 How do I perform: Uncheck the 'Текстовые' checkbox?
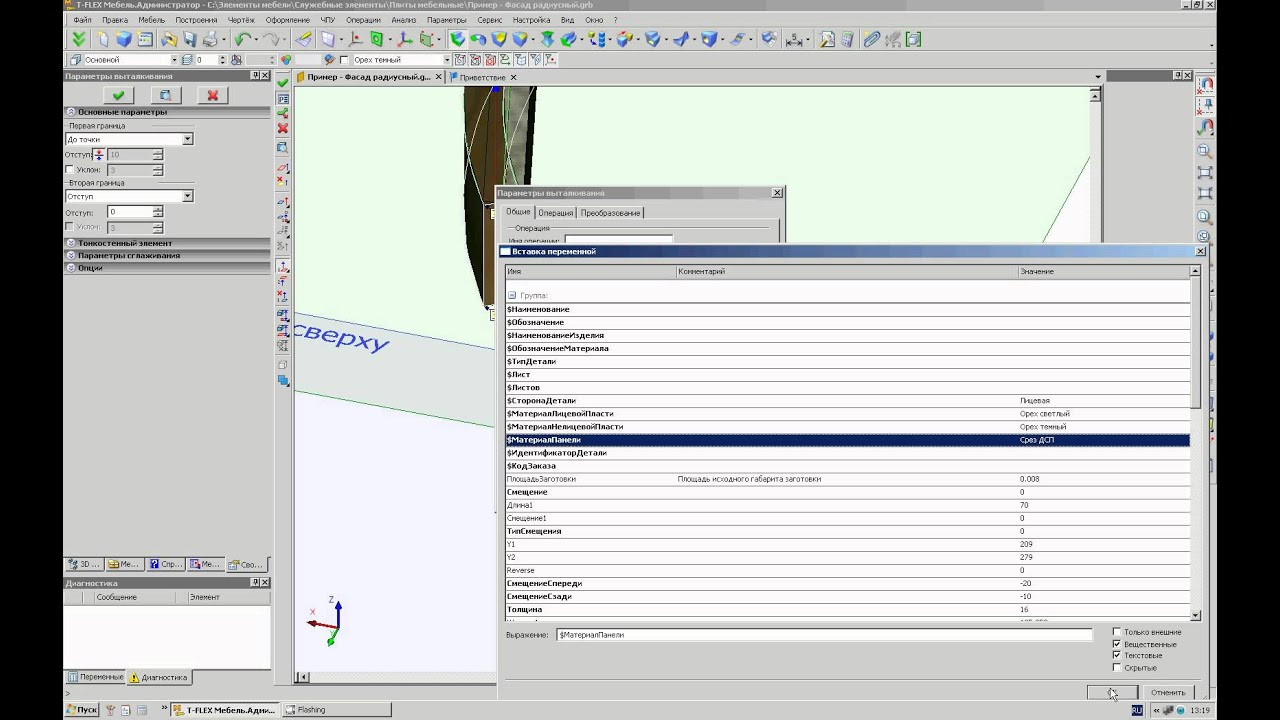[x=1117, y=656]
